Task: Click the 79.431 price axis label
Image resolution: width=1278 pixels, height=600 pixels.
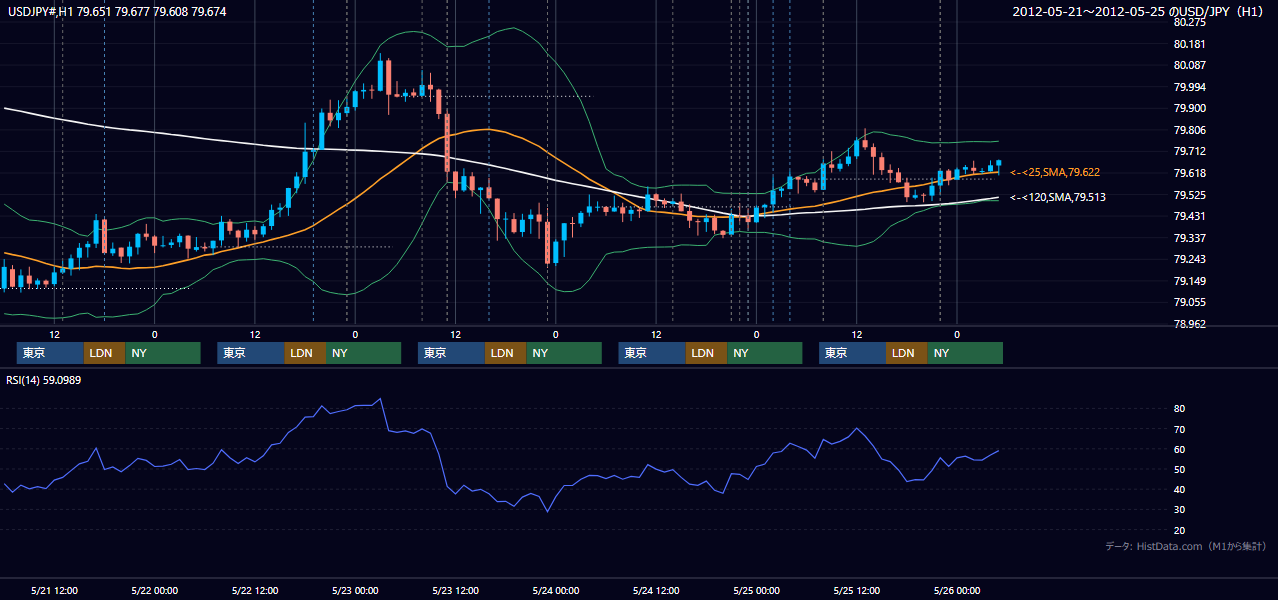Action: tap(1190, 216)
